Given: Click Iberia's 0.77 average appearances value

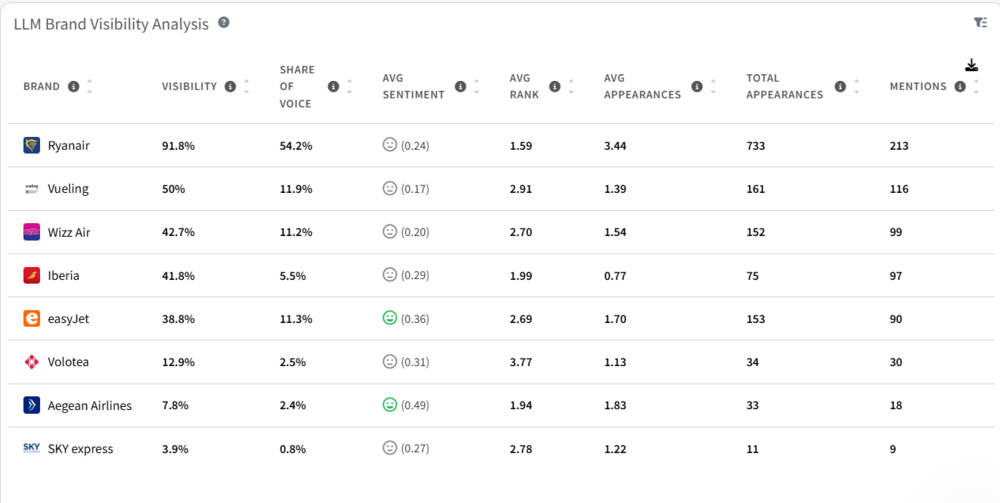Looking at the screenshot, I should click(x=615, y=276).
